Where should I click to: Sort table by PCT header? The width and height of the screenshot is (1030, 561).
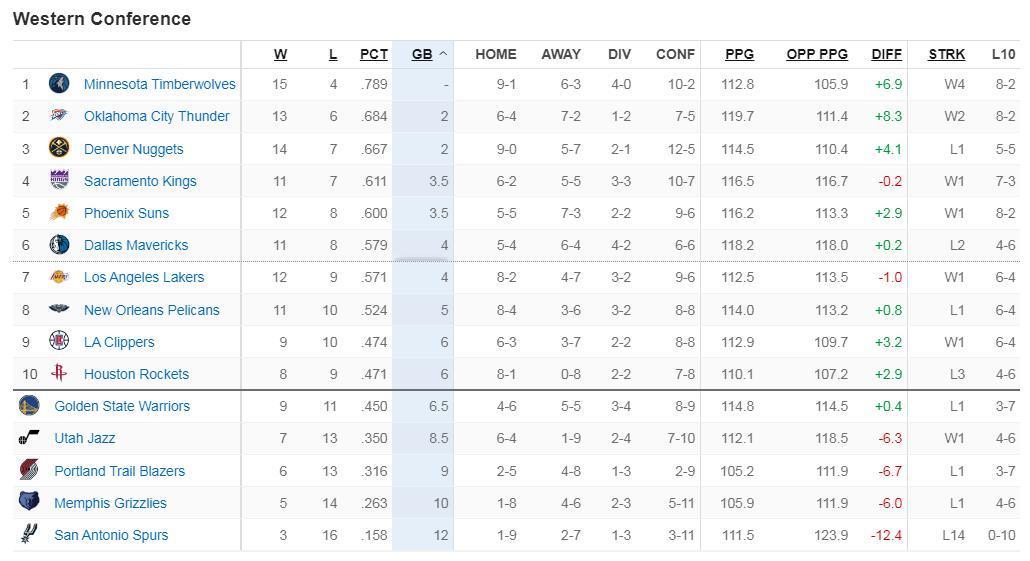pyautogui.click(x=373, y=54)
